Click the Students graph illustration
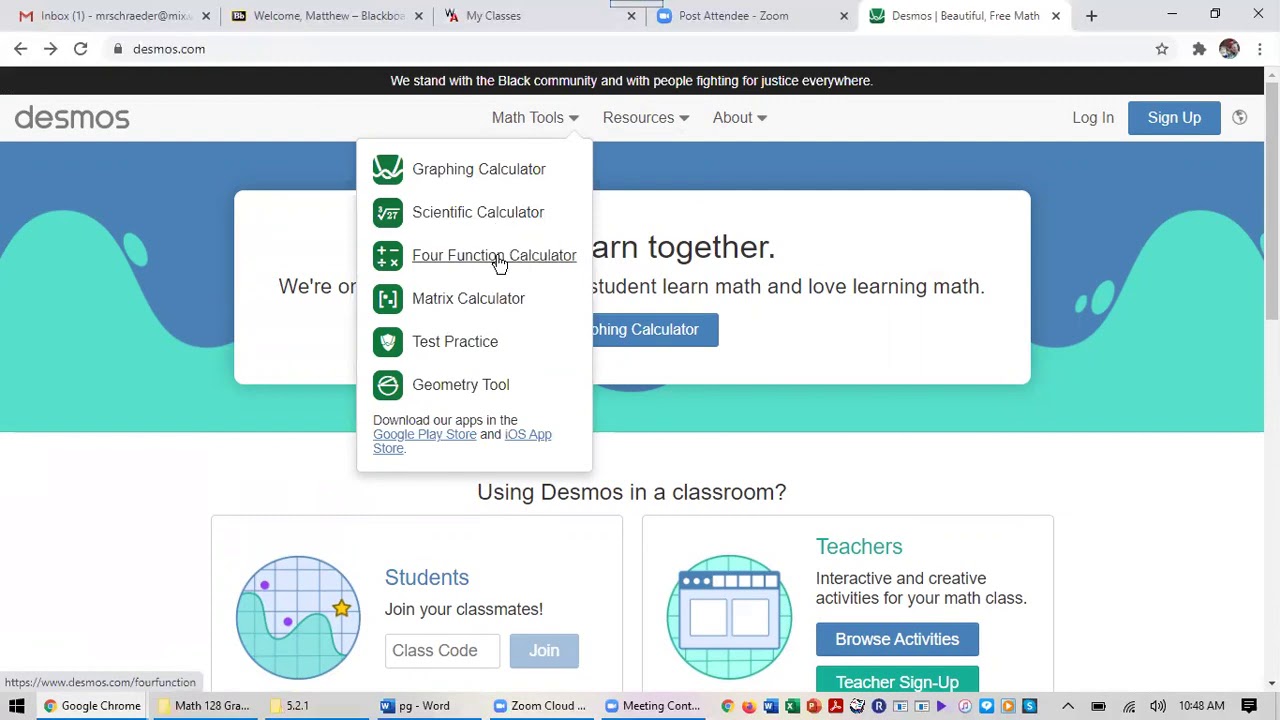This screenshot has height=720, width=1280. point(298,617)
